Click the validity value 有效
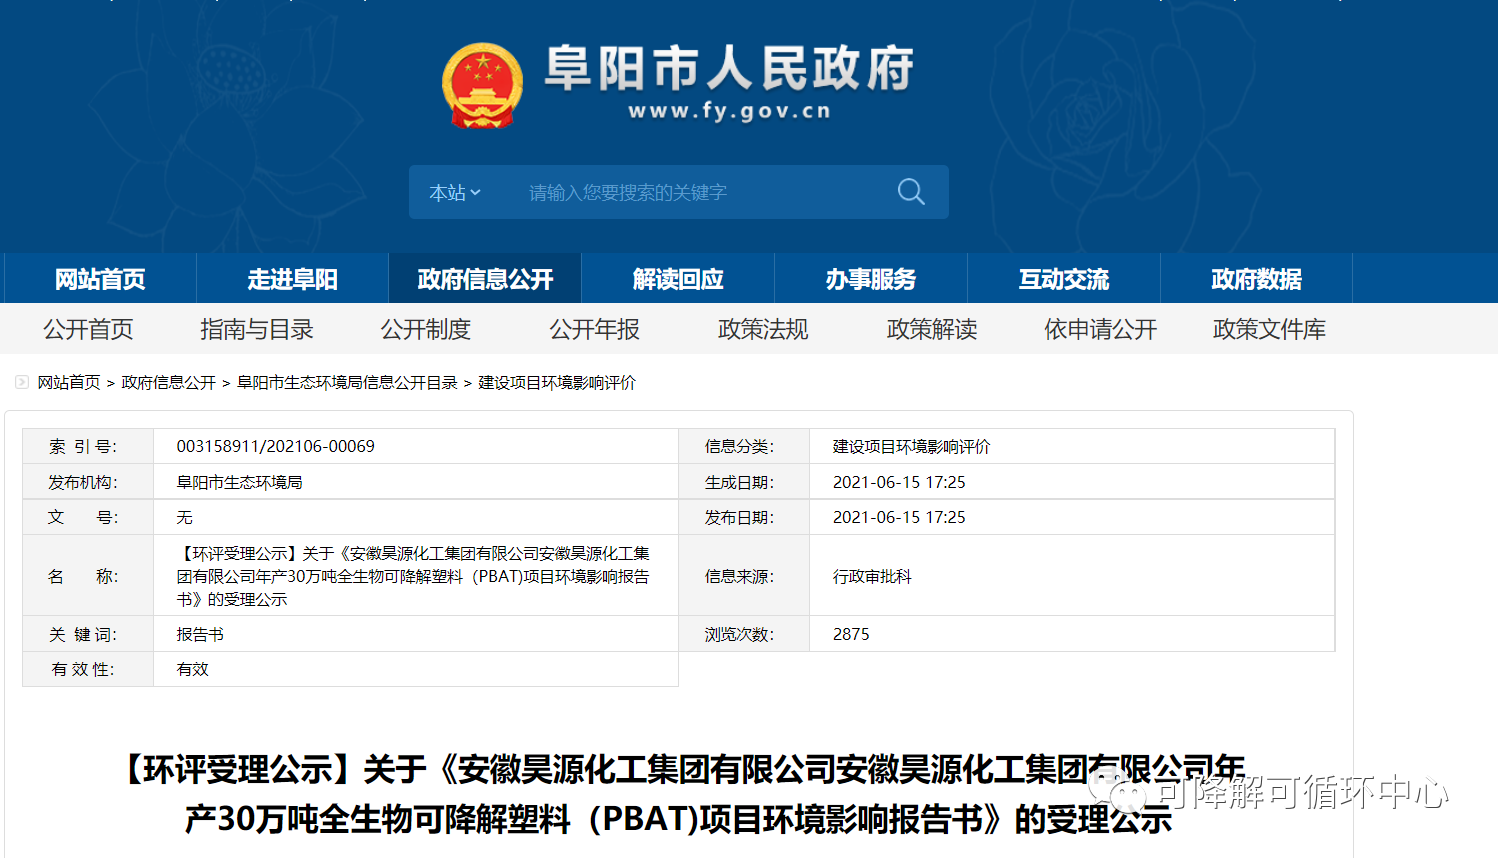1498x858 pixels. click(x=193, y=669)
